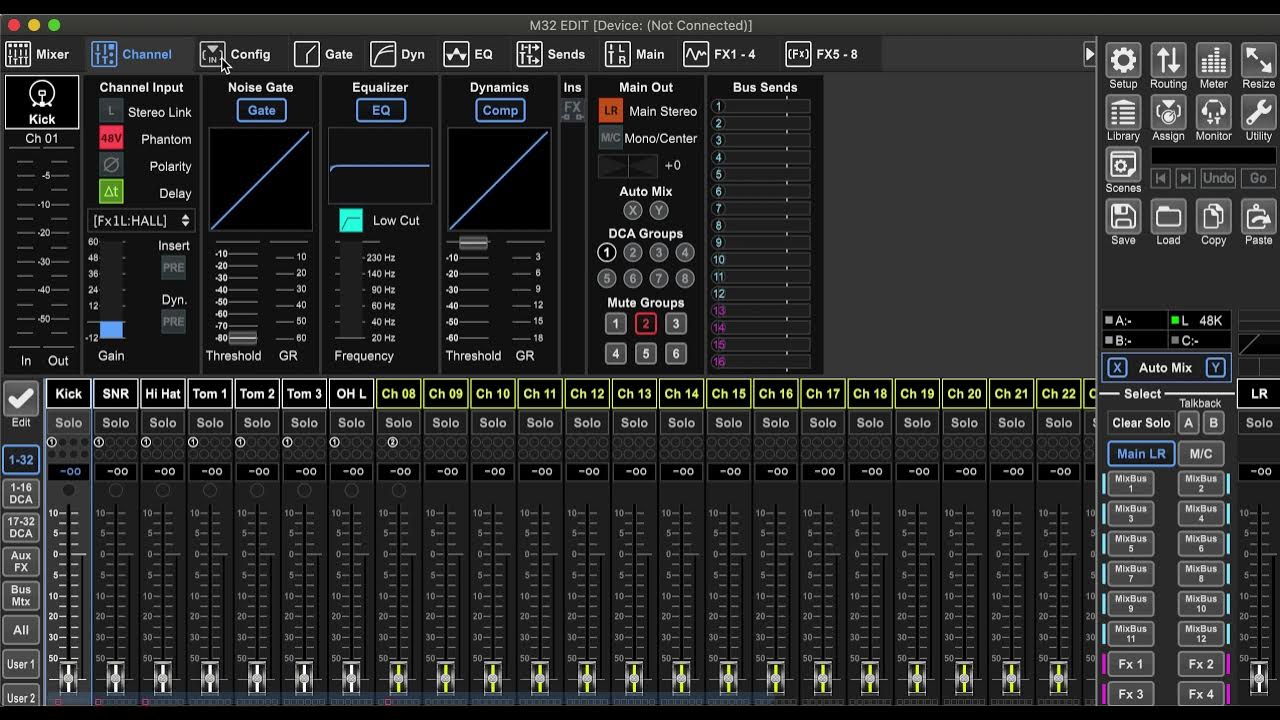The width and height of the screenshot is (1280, 720).
Task: Toggle Mute Group 2
Action: pos(646,323)
